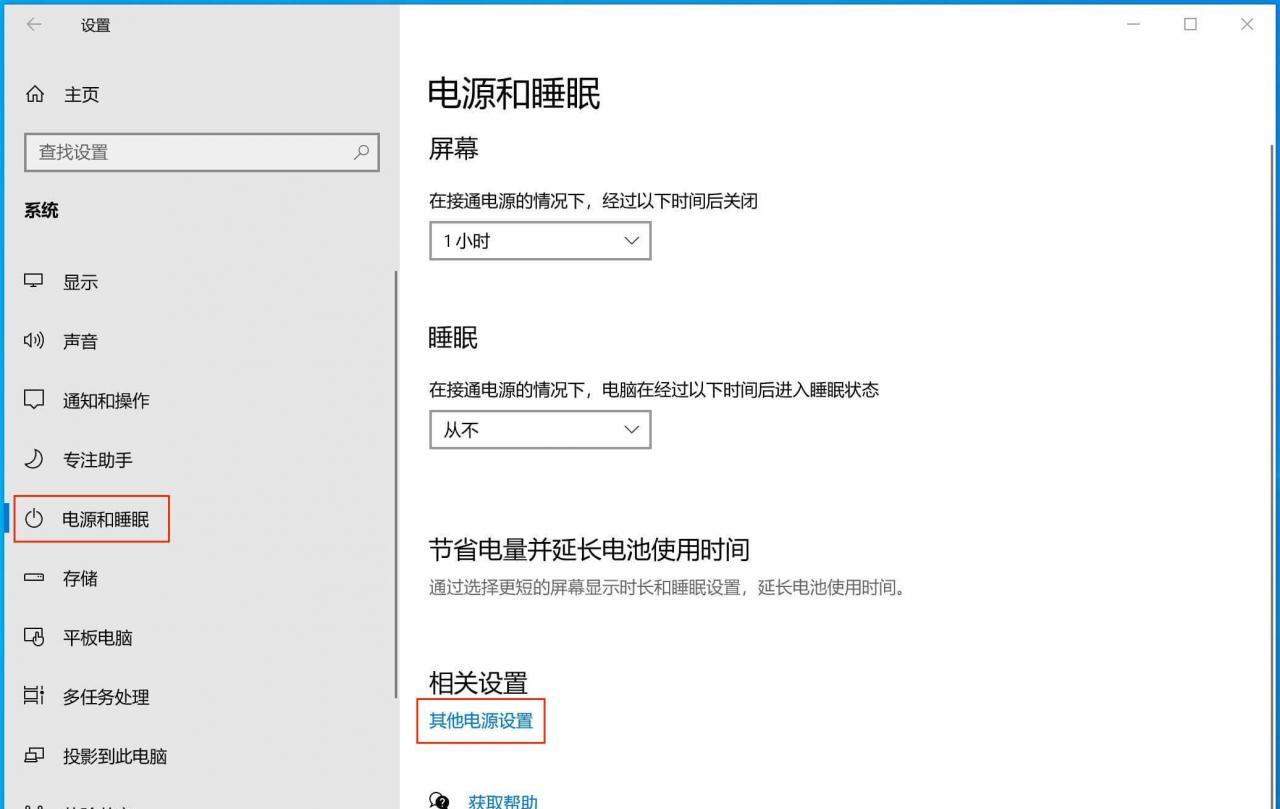Click the Display (显示) monitor icon
Screen dimensions: 1280x809
34,281
